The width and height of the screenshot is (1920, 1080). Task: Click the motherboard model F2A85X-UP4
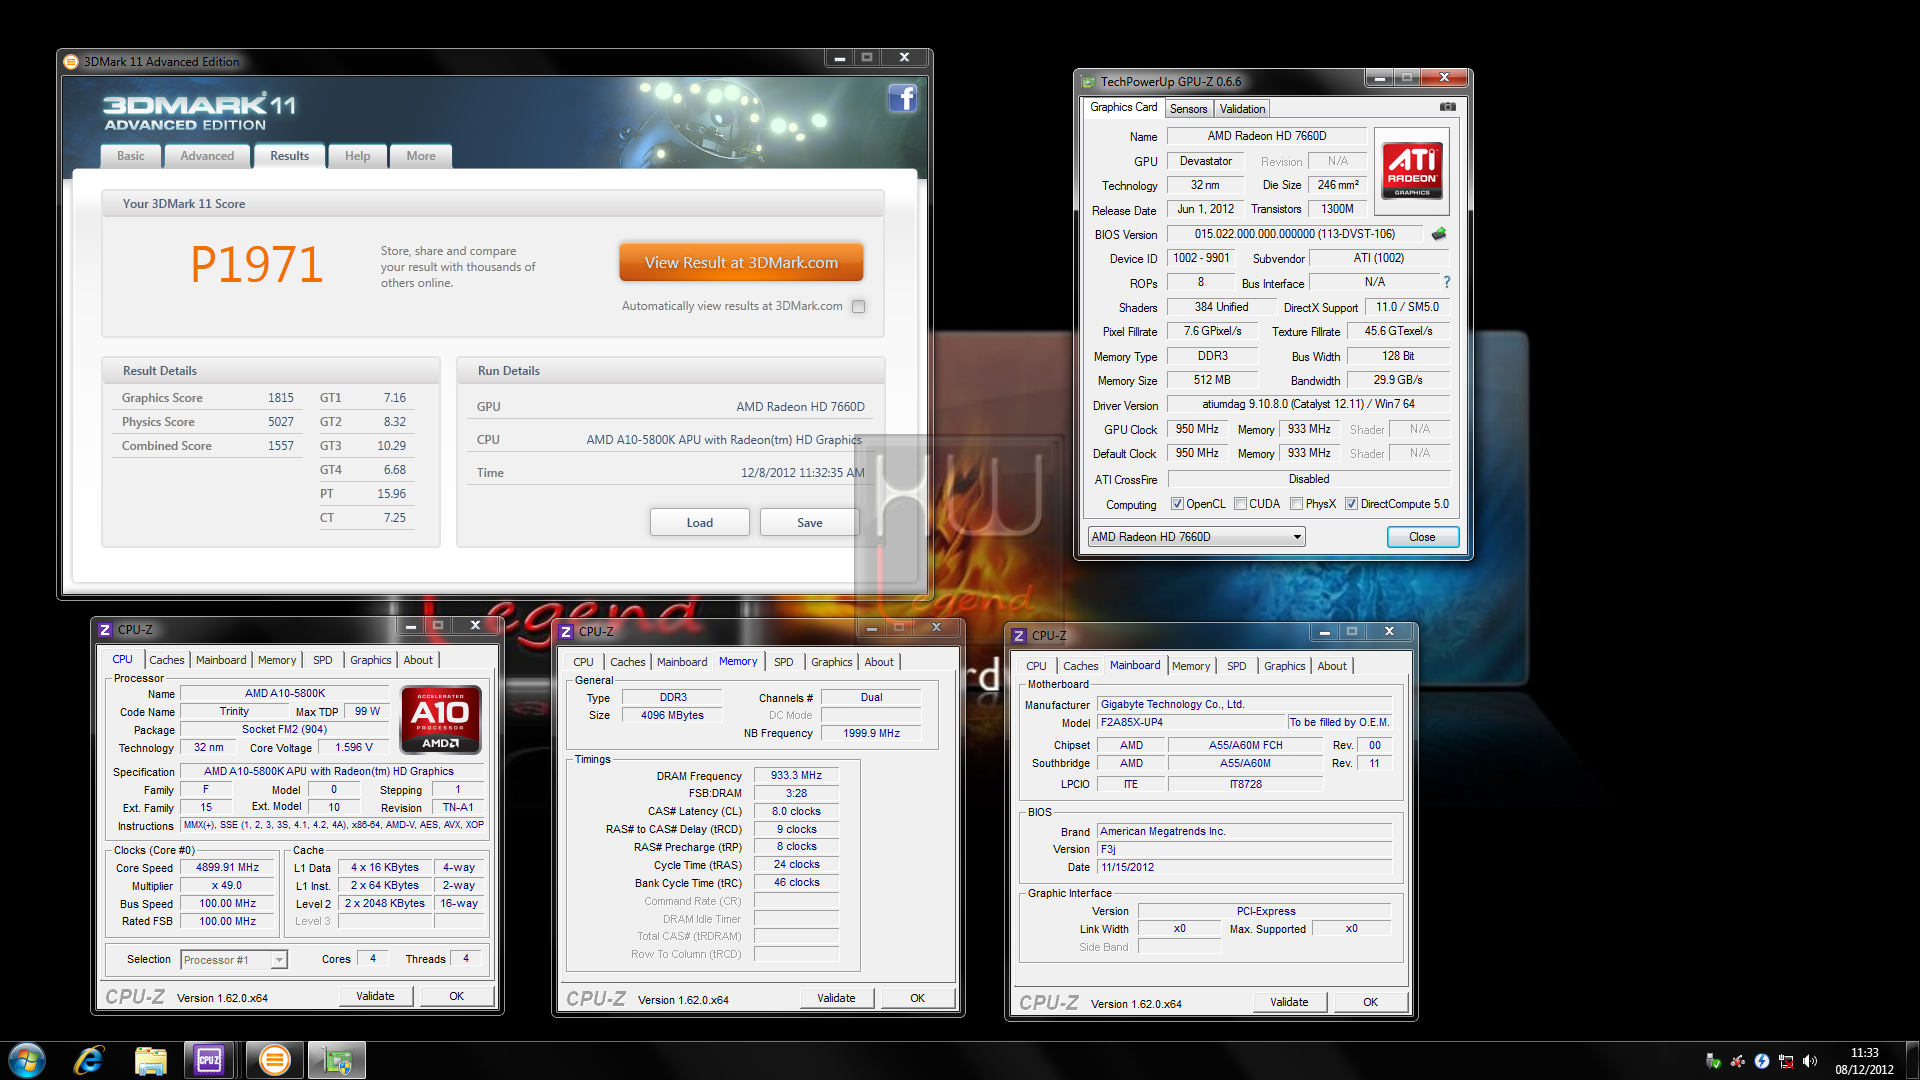tap(1191, 722)
